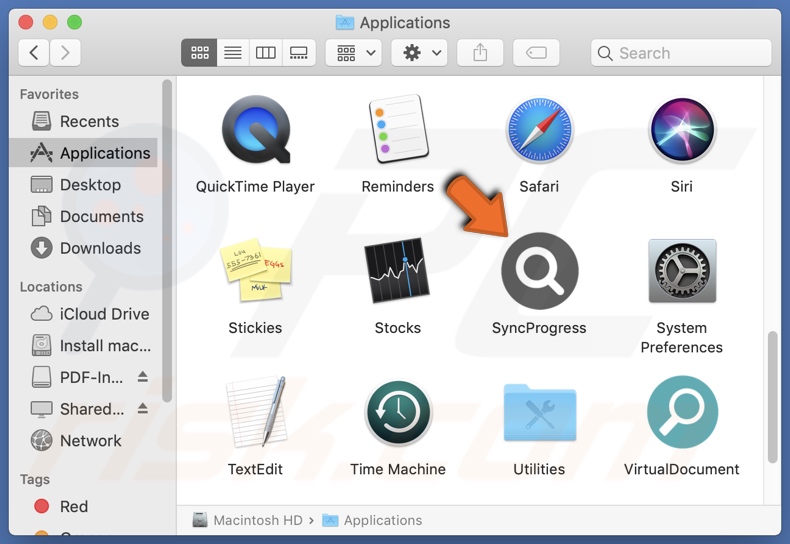
Task: Select the Stickies app icon
Action: point(255,270)
